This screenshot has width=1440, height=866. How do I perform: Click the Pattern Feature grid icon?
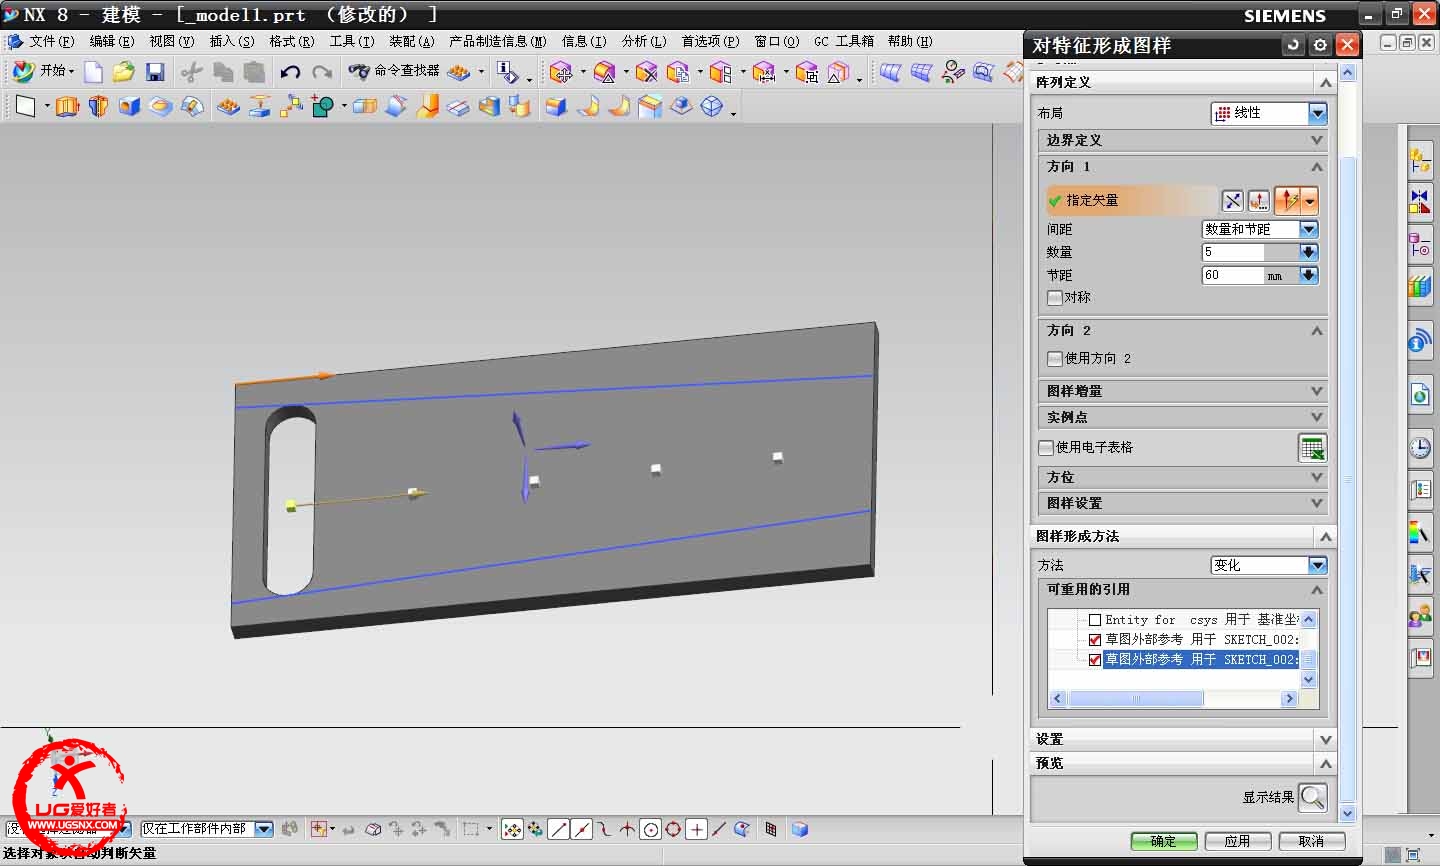(x=228, y=106)
